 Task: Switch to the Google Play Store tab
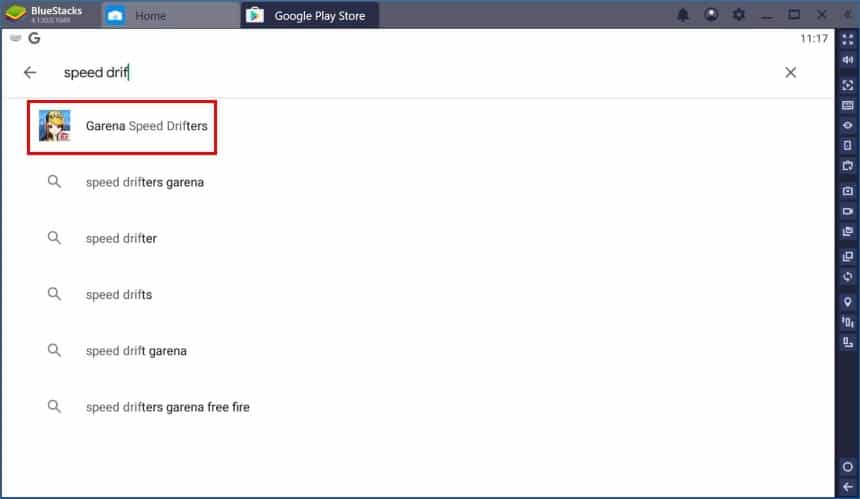tap(309, 15)
